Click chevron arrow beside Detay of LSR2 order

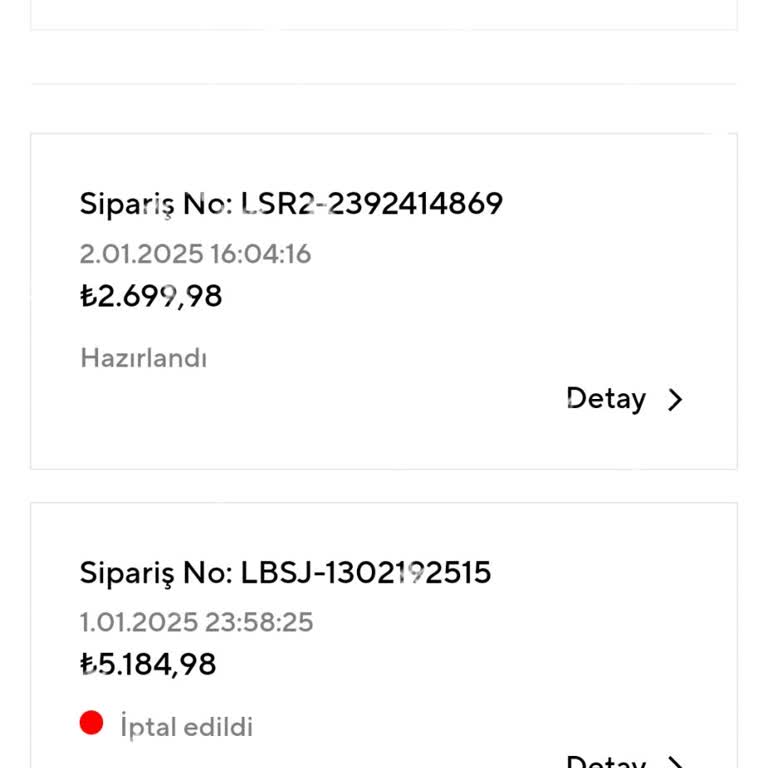coord(676,400)
